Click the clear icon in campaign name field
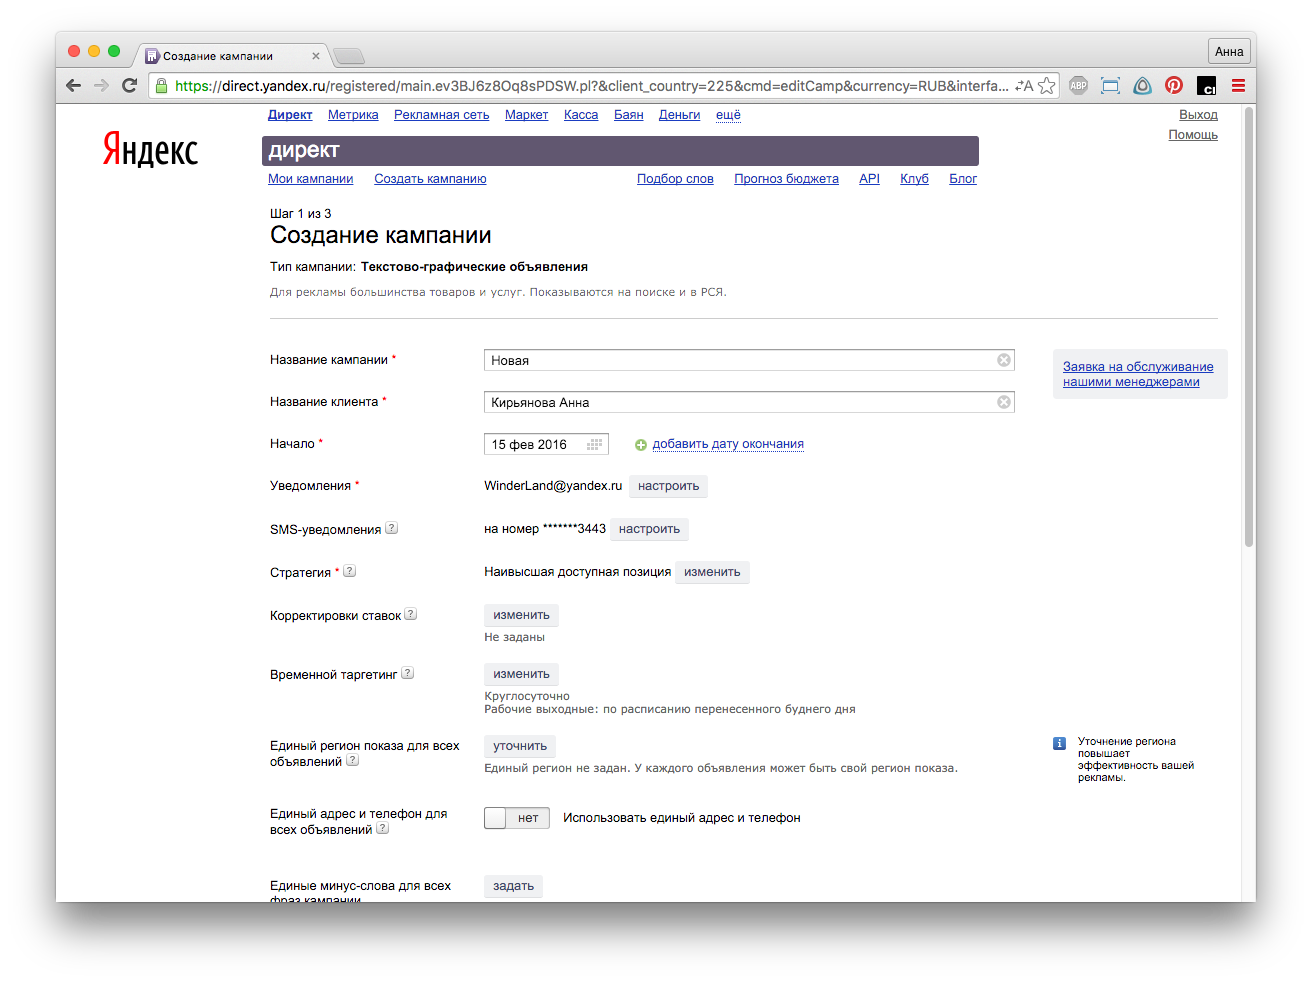This screenshot has width=1312, height=982. (1004, 360)
